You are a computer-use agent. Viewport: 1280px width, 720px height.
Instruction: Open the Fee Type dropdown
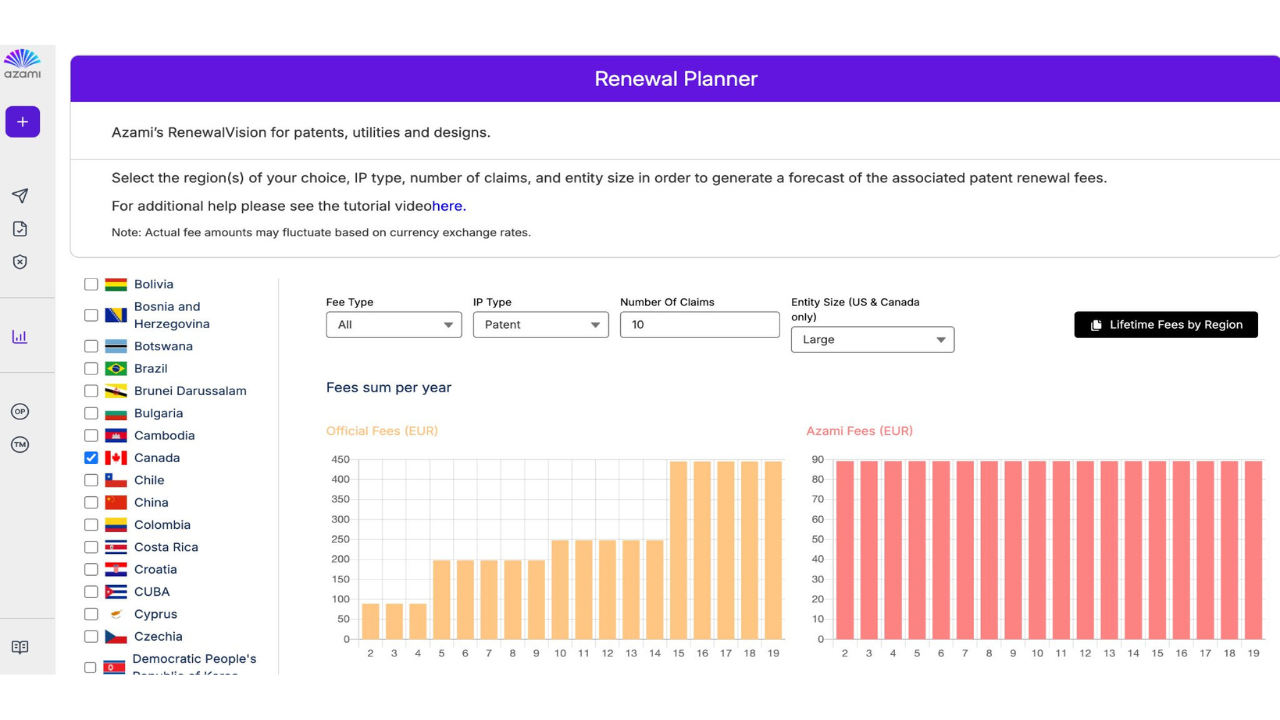pyautogui.click(x=393, y=324)
